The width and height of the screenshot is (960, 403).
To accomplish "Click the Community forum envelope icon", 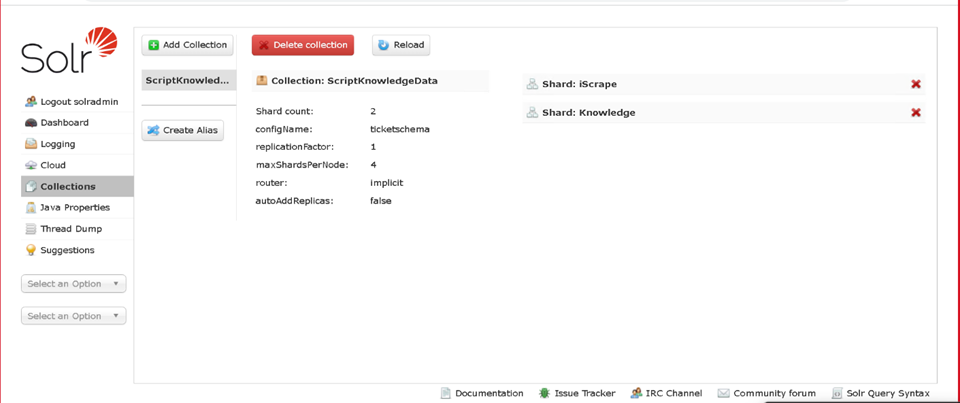I will click(723, 393).
